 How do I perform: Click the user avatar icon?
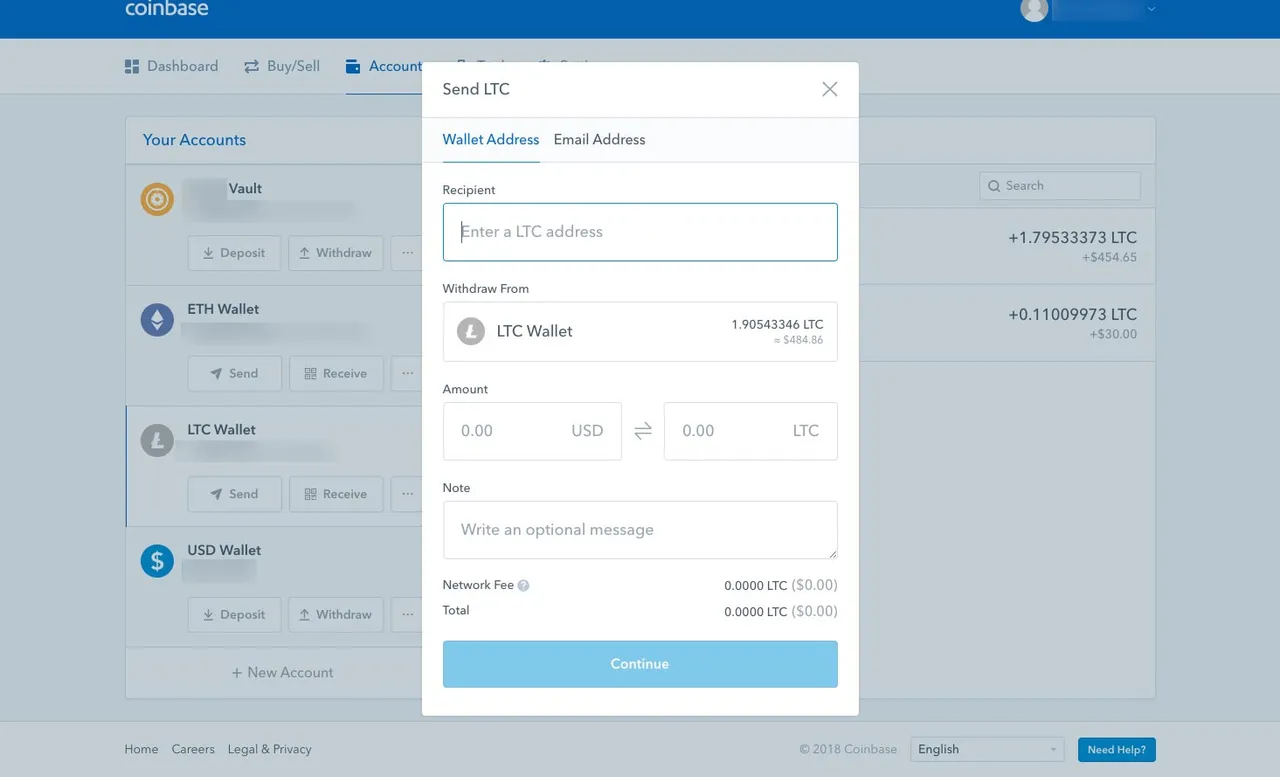[1034, 9]
